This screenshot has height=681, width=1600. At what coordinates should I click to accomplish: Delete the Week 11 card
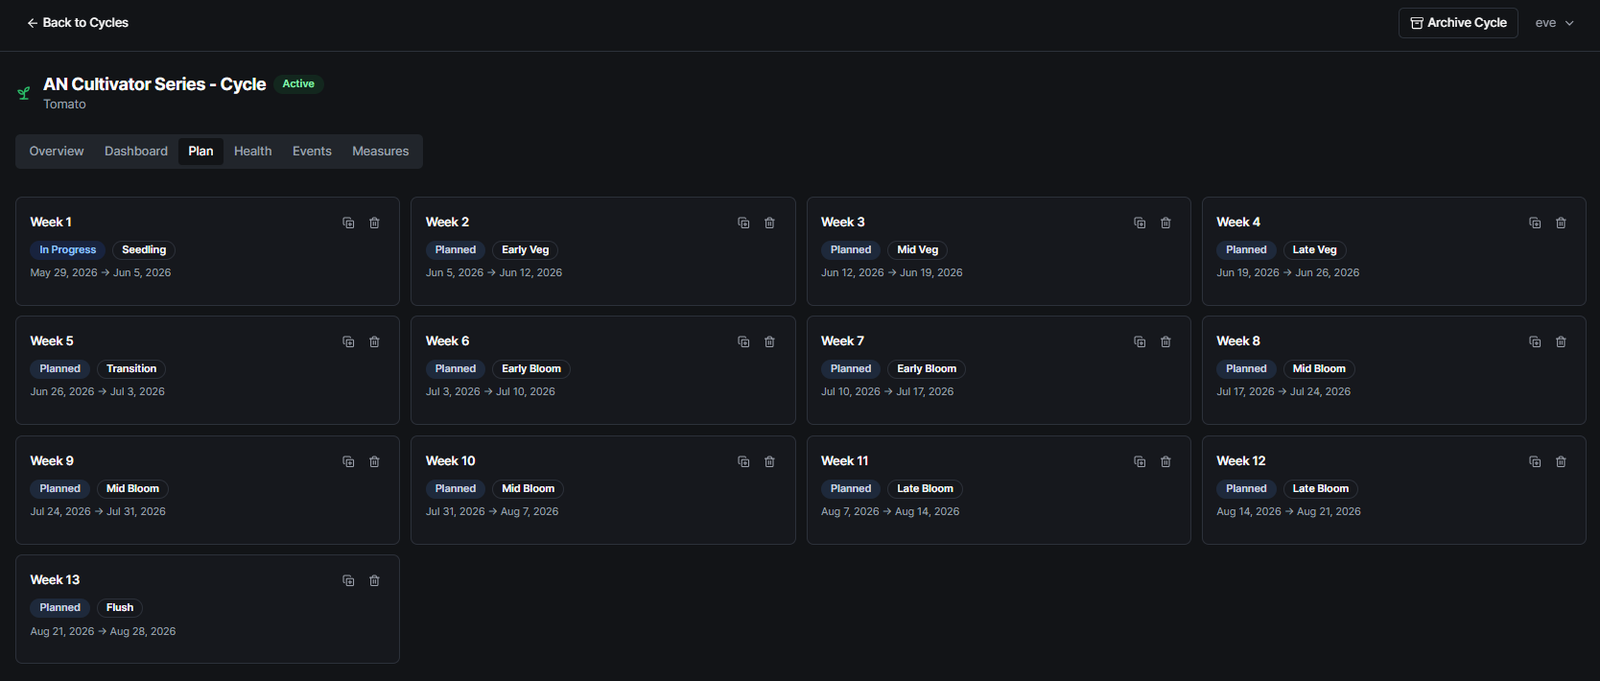(1165, 462)
